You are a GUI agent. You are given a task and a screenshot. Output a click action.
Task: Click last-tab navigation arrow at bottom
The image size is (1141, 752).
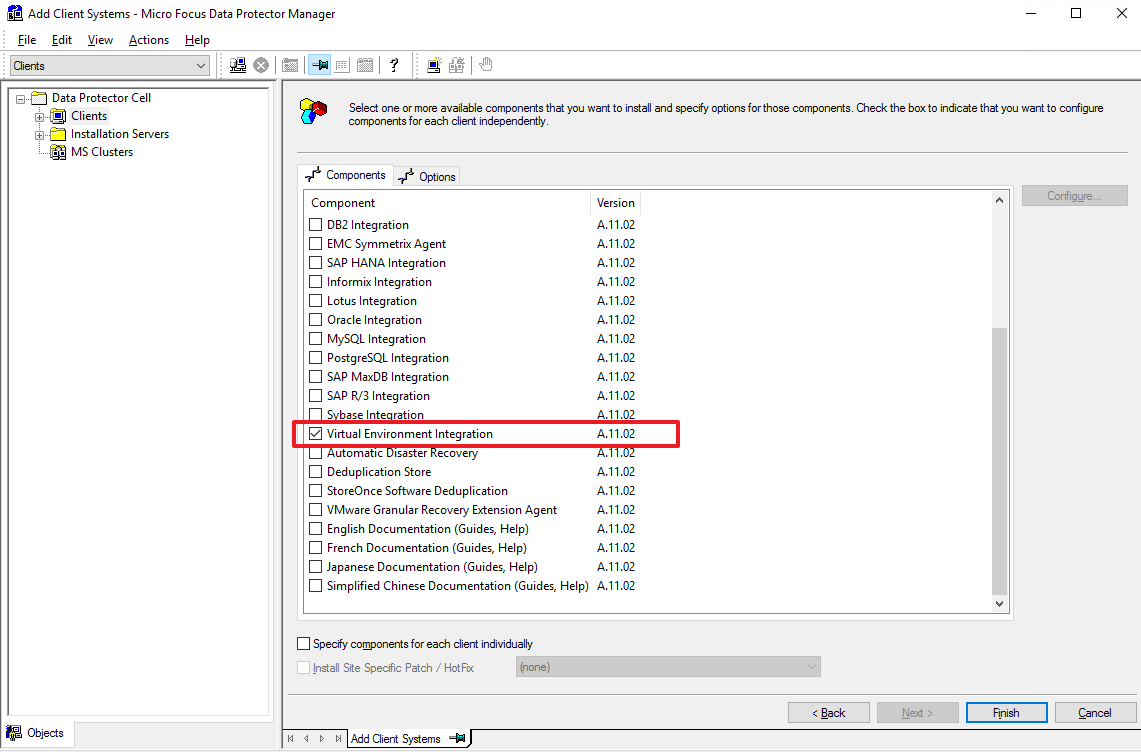point(338,738)
